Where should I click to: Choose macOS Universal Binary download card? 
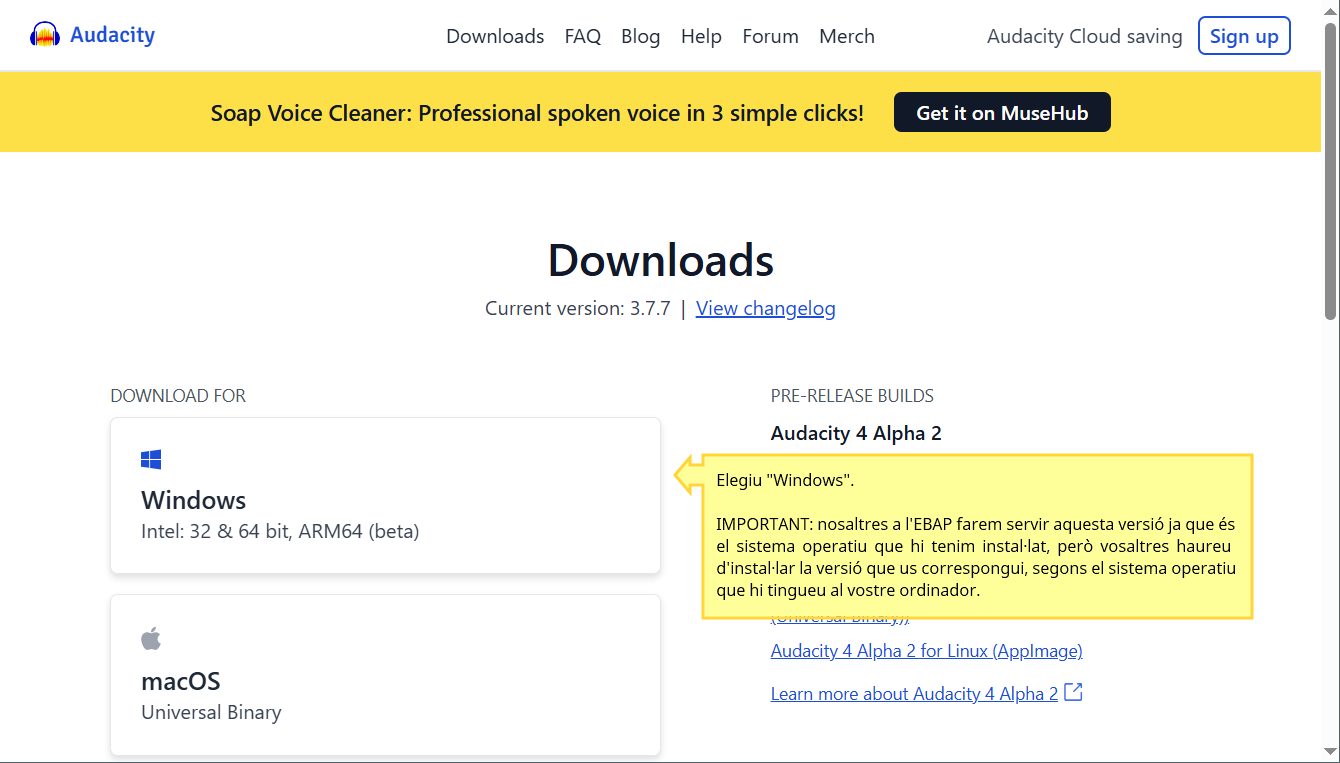click(385, 675)
